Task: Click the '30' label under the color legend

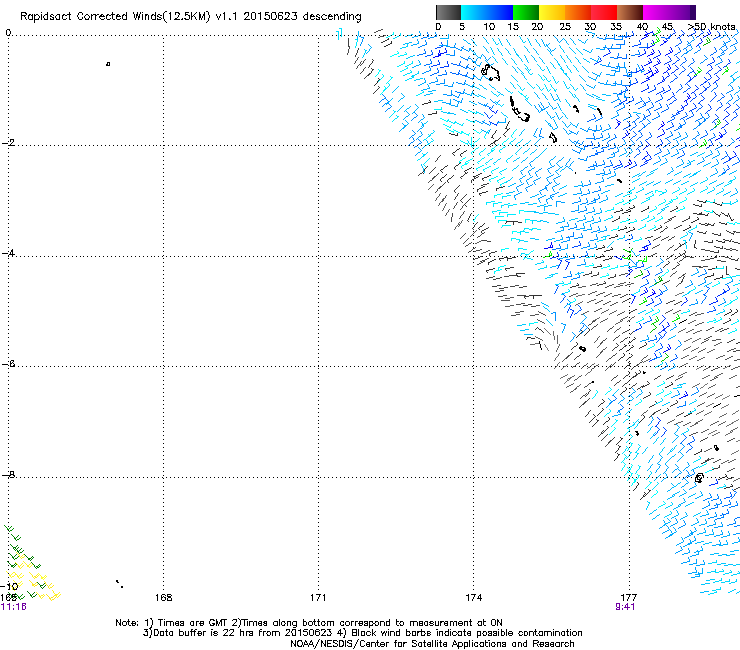Action: (x=590, y=27)
